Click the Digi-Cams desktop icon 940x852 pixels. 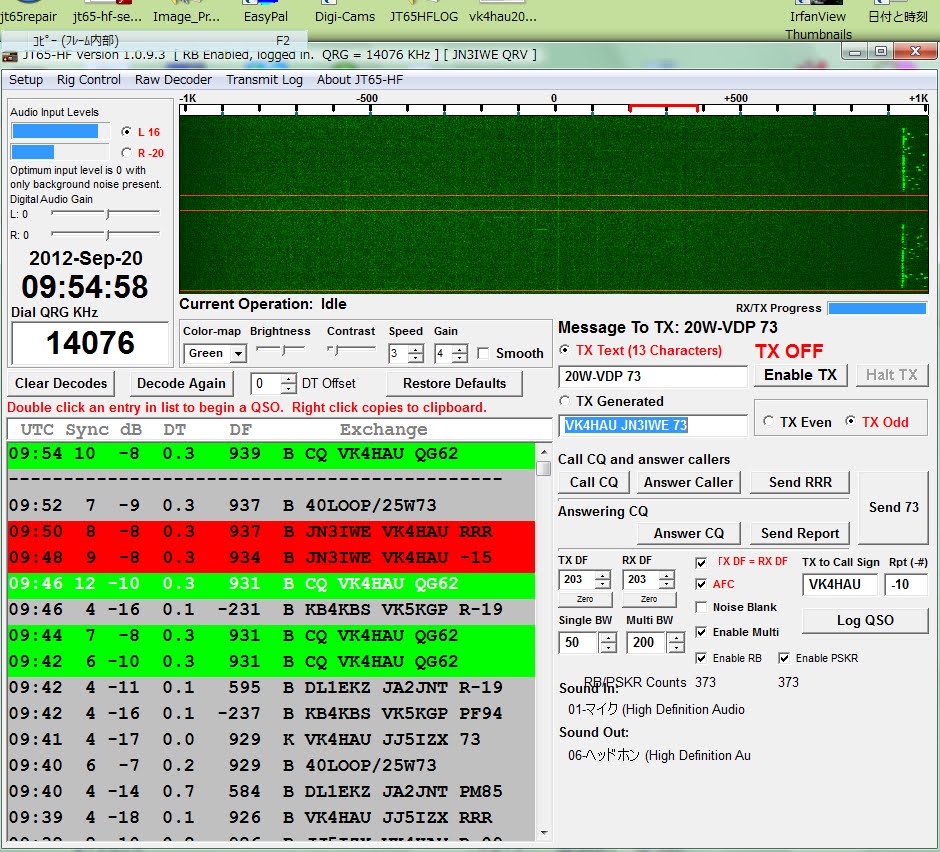[x=345, y=12]
